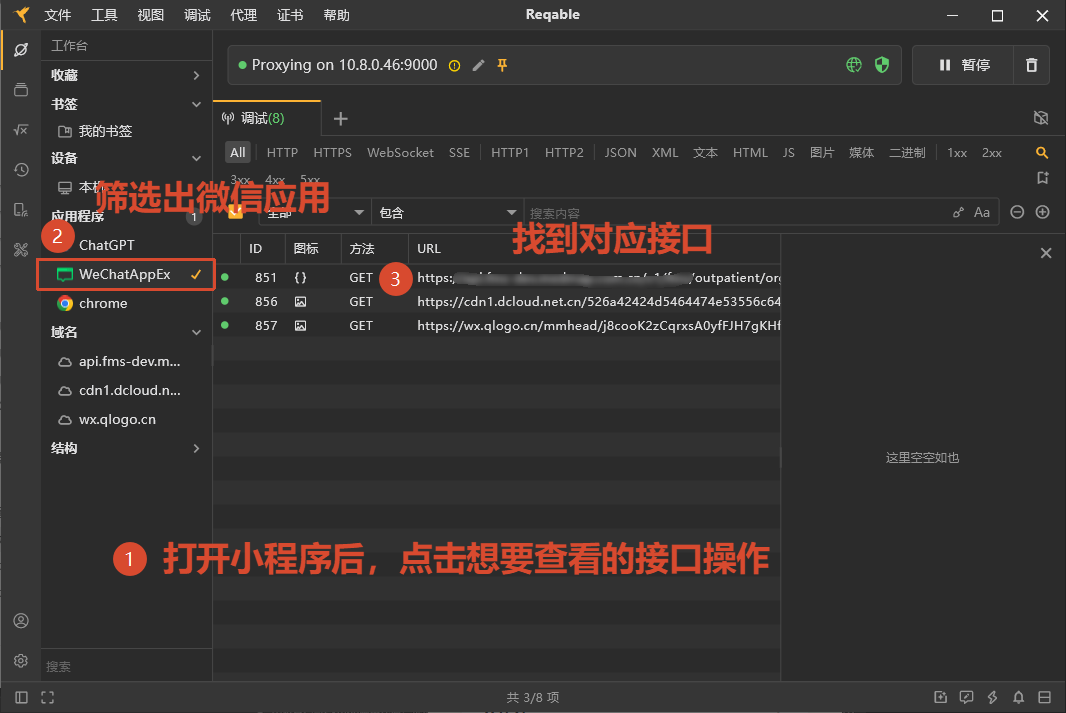
Task: Clear captured traffic with trash icon
Action: coord(1031,65)
